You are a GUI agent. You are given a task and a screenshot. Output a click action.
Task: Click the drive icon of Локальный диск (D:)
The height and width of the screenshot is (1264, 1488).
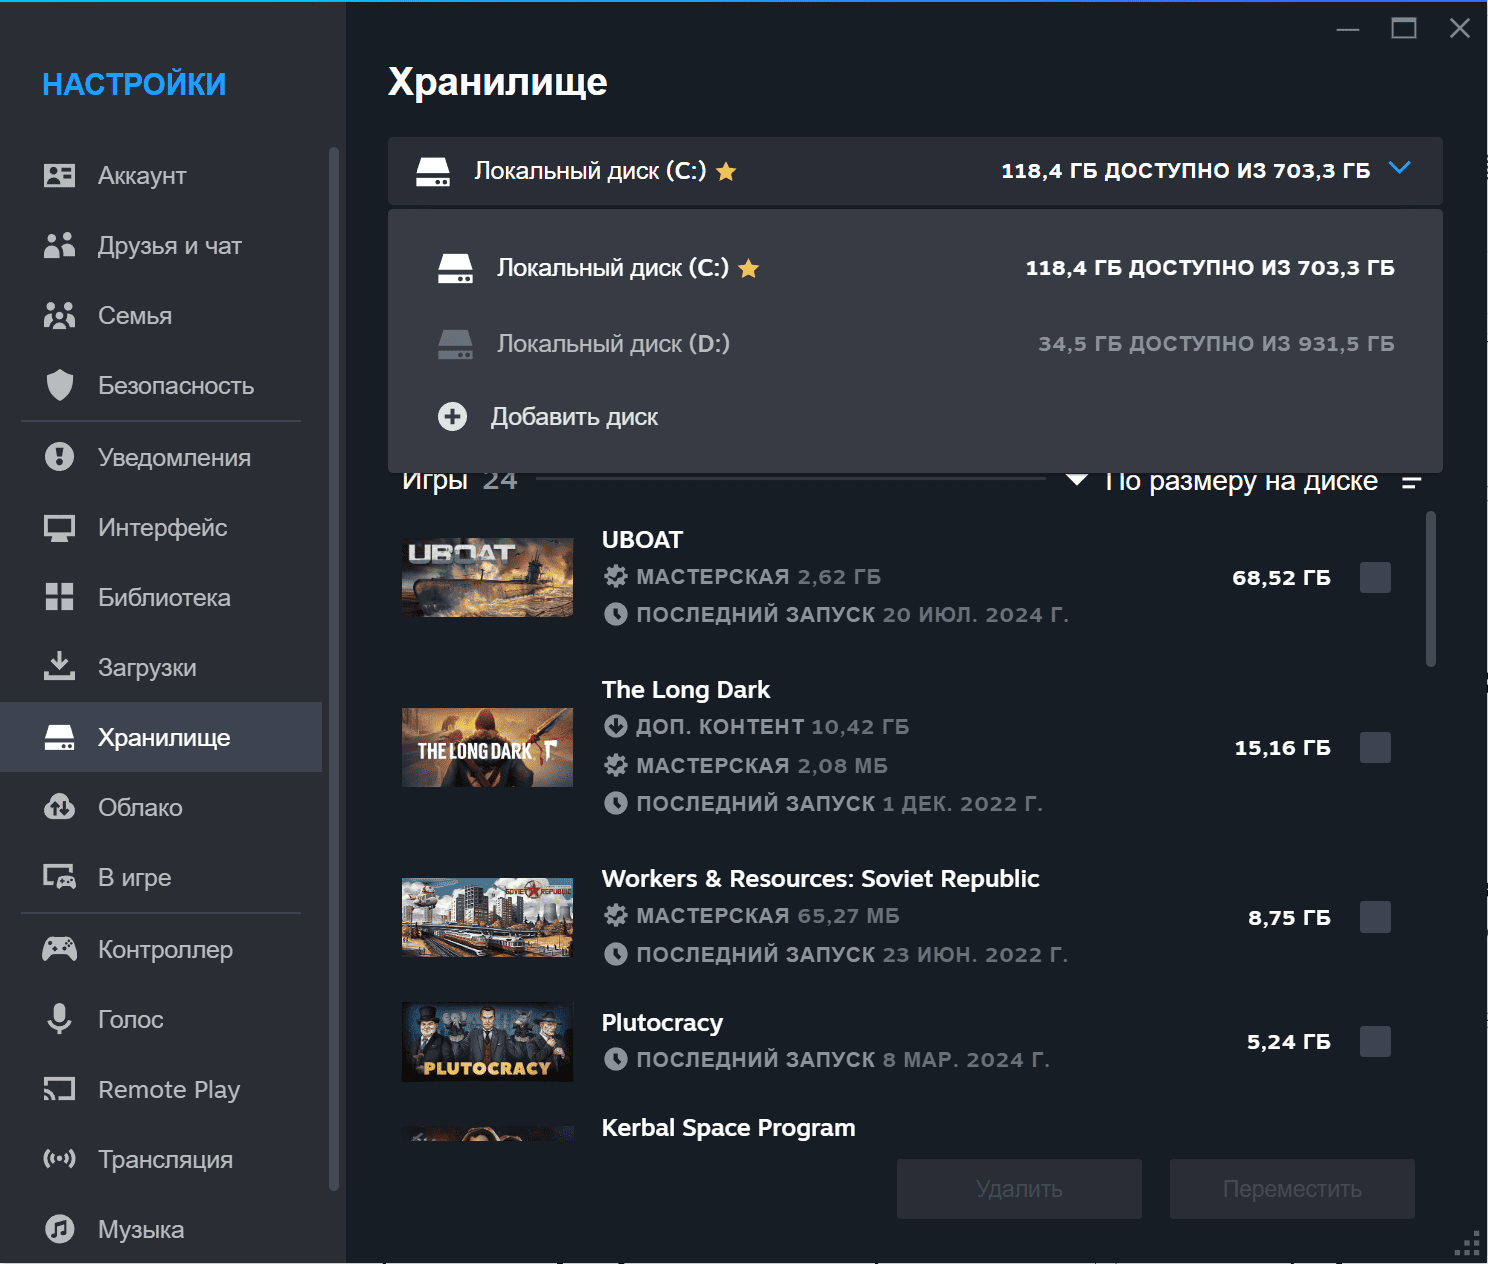coord(455,344)
